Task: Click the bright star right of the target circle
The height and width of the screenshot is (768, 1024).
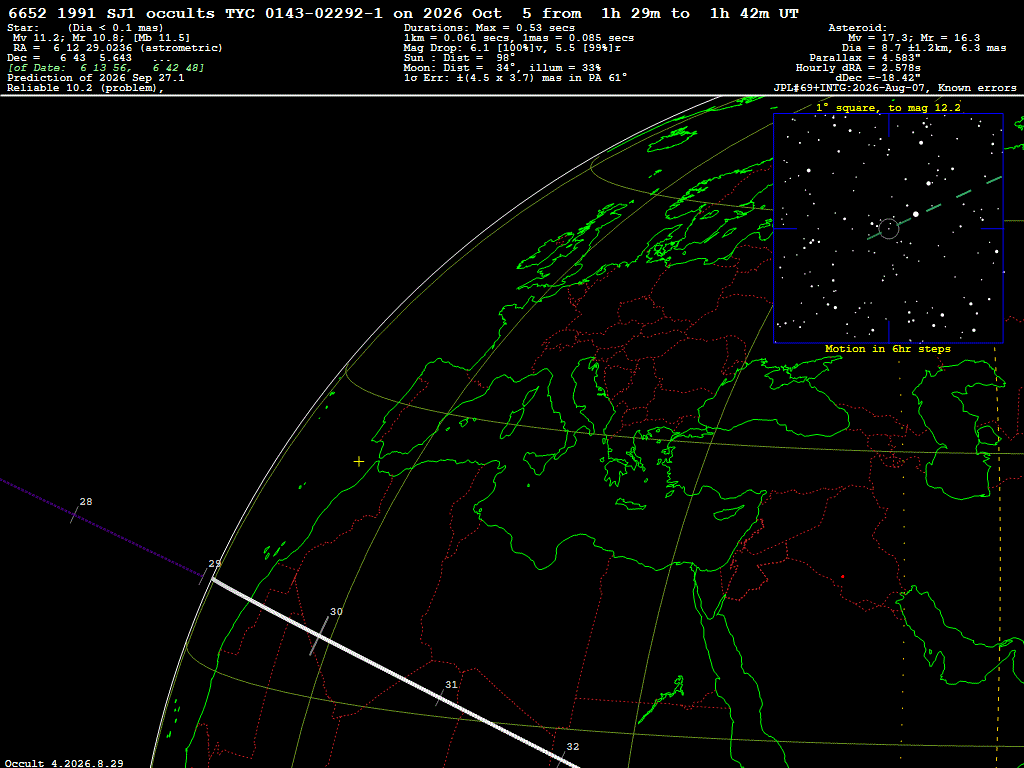Action: tap(916, 214)
